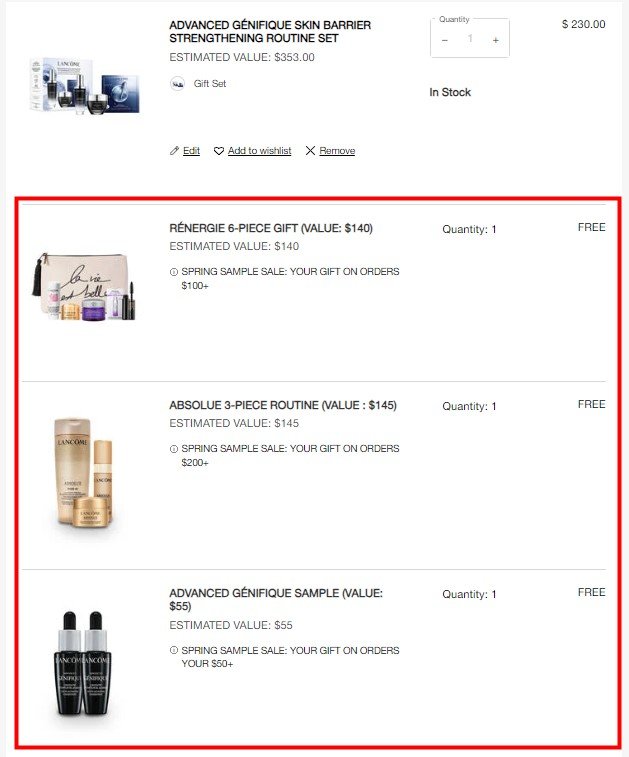Click info icon on Génifique sample promo
629x757 pixels.
click(x=174, y=650)
